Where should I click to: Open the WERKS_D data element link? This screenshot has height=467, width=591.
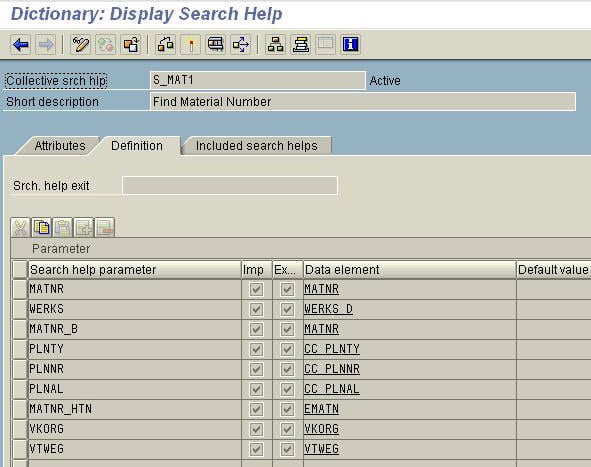pyautogui.click(x=328, y=309)
